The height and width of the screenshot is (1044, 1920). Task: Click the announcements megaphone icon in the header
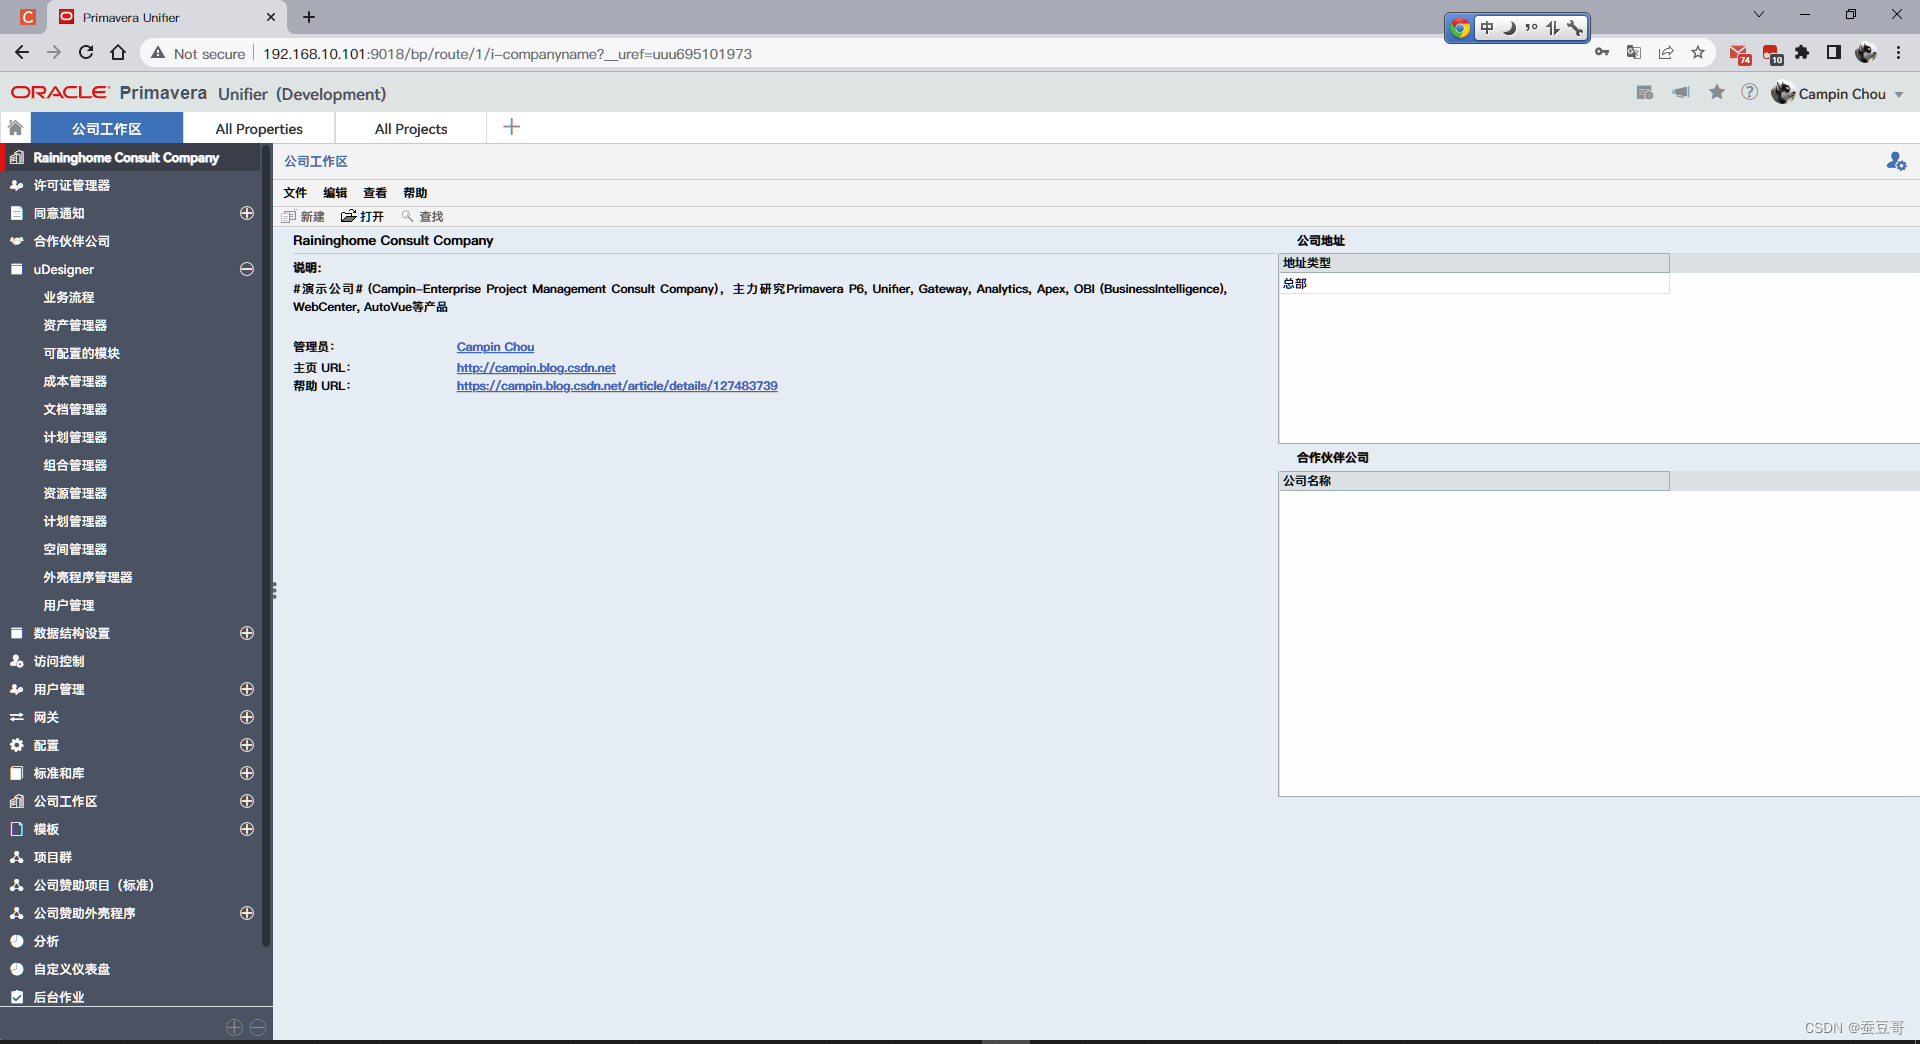1681,91
